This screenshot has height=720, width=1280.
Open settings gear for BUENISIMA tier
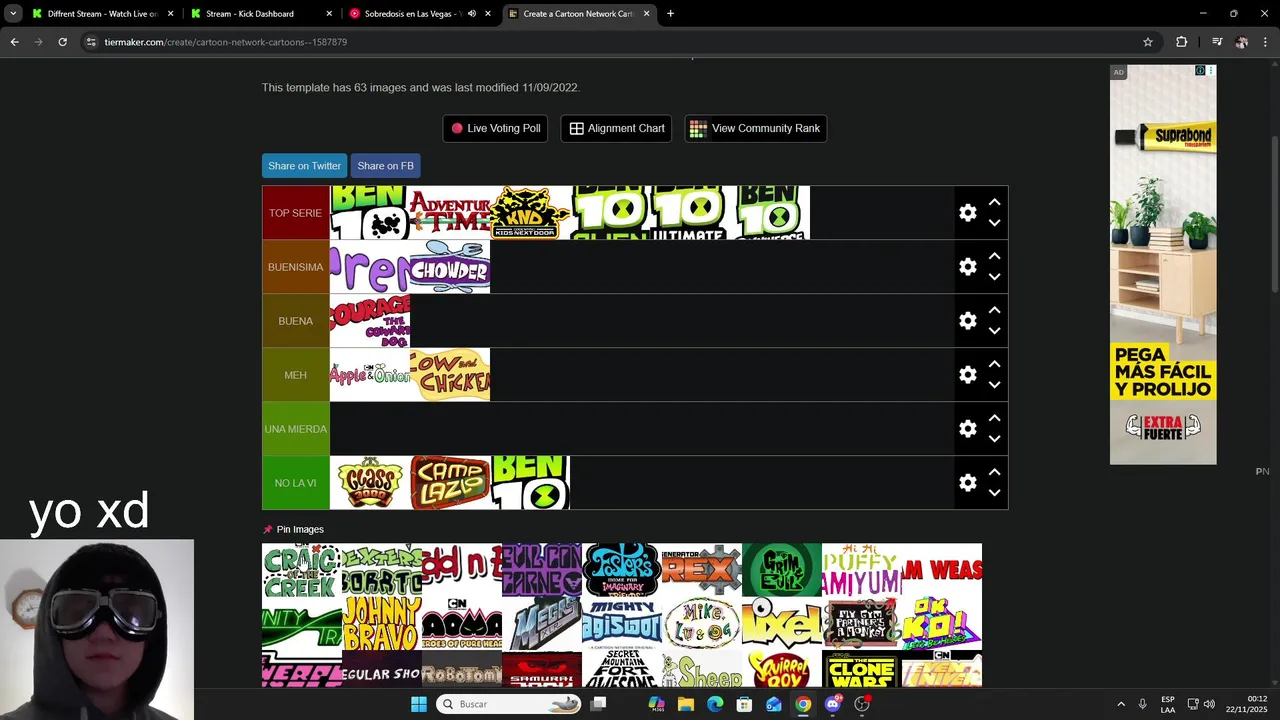point(967,267)
